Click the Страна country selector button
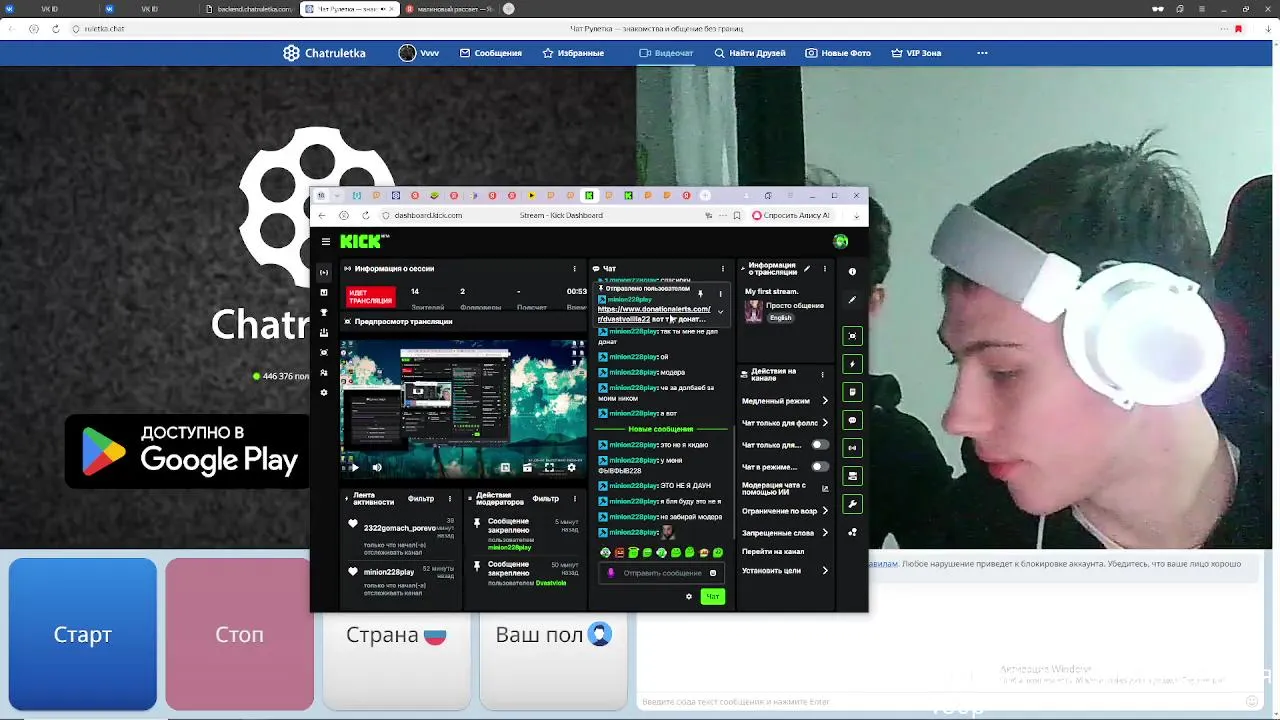Image resolution: width=1280 pixels, height=720 pixels. tap(396, 634)
